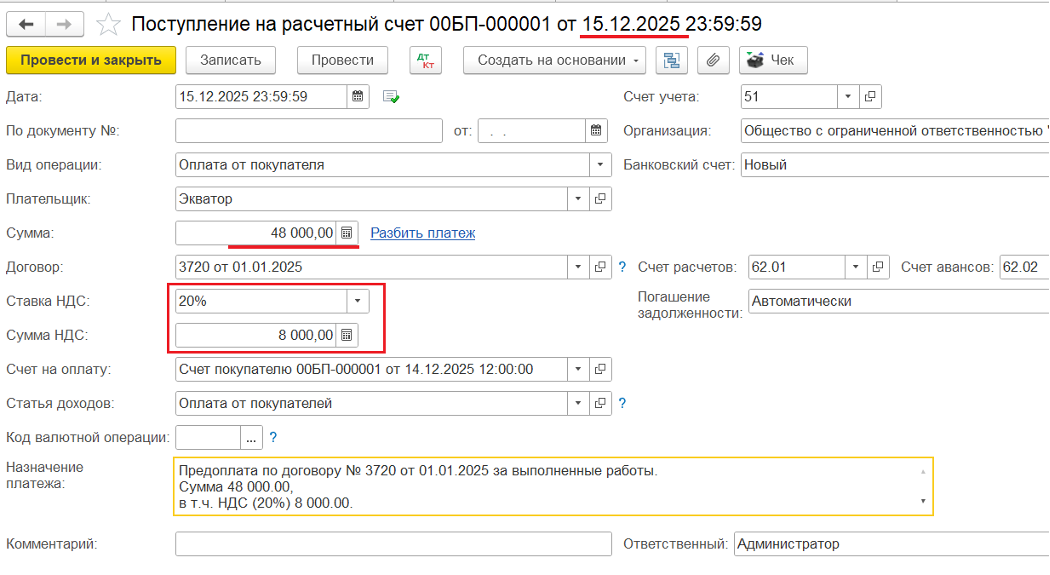Viewport: 1050px width, 575px height.
Task: Open the document structure icon
Action: click(671, 60)
